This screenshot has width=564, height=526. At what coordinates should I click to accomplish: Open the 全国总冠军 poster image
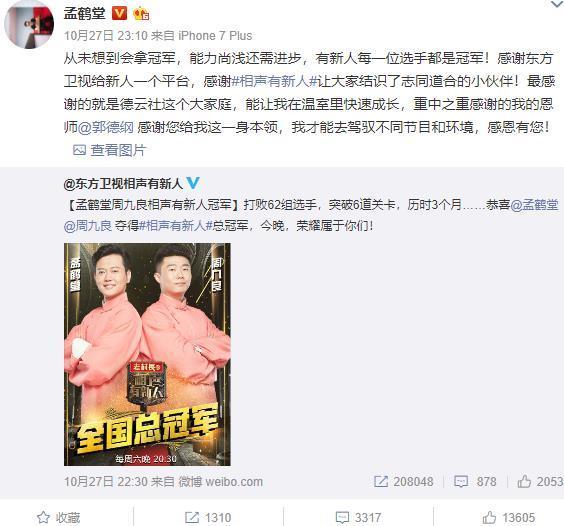[147, 354]
